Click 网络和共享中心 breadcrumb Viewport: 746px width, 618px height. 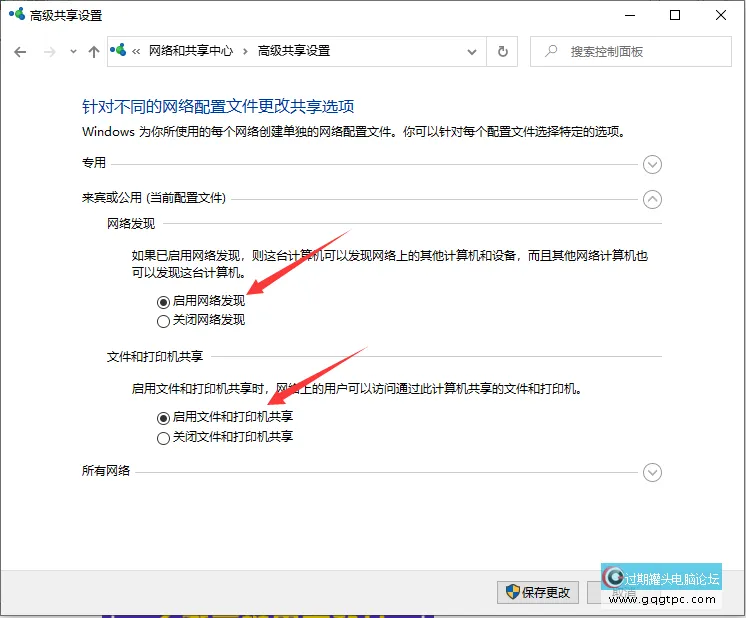(x=191, y=51)
